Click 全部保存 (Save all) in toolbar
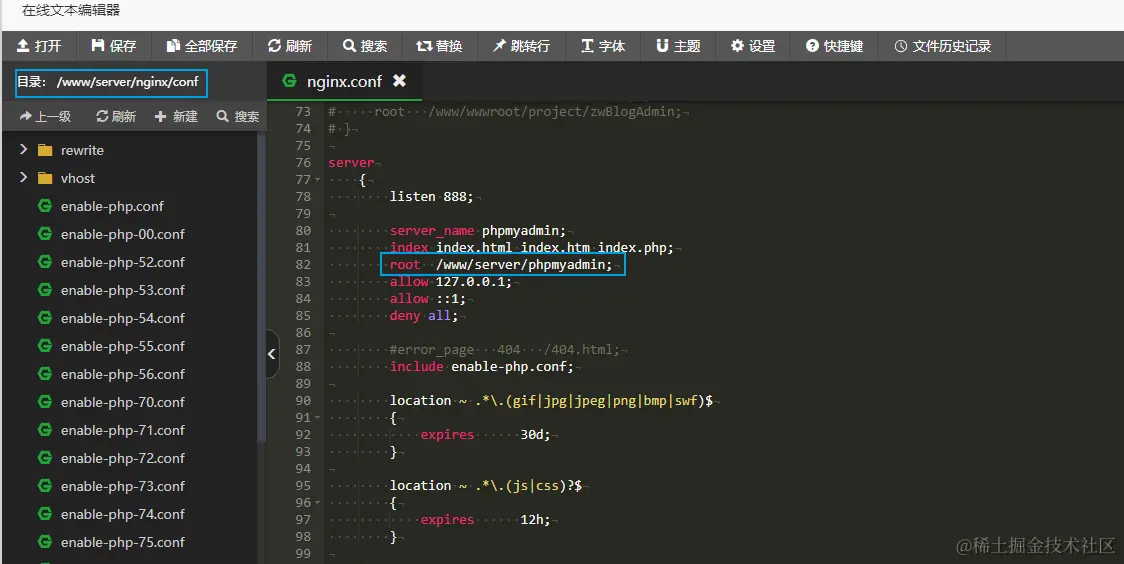This screenshot has width=1124, height=564. click(x=201, y=46)
